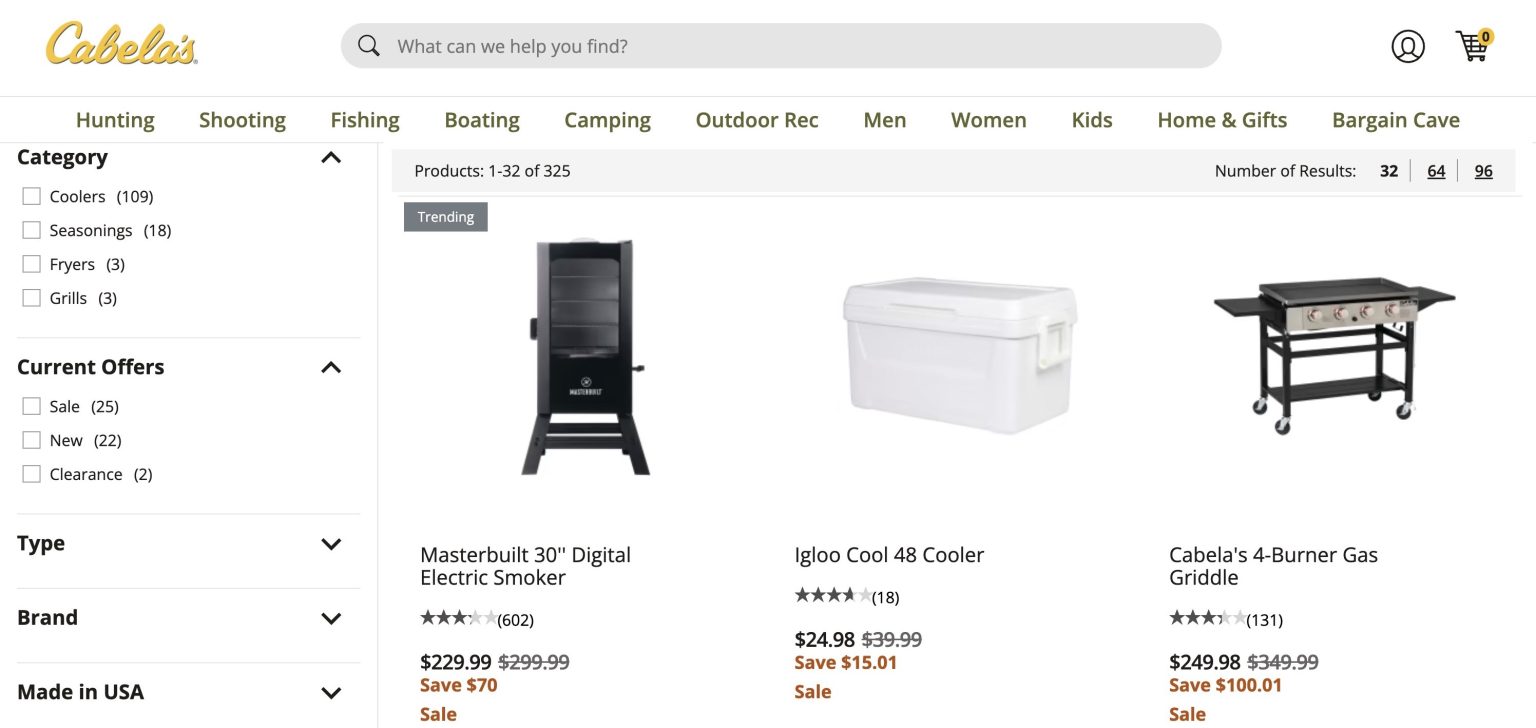Viewport: 1536px width, 728px height.
Task: Show 96 results per page
Action: 1483,170
